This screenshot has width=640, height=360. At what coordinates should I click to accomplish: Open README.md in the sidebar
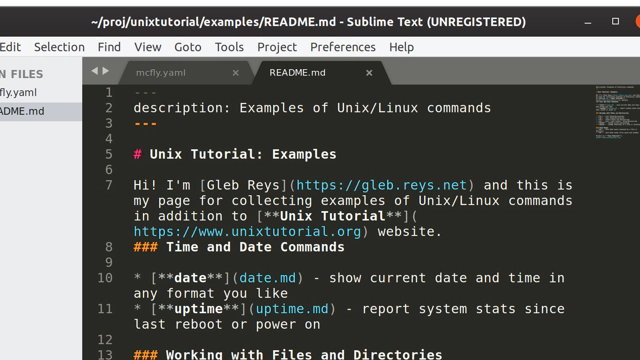[41, 111]
